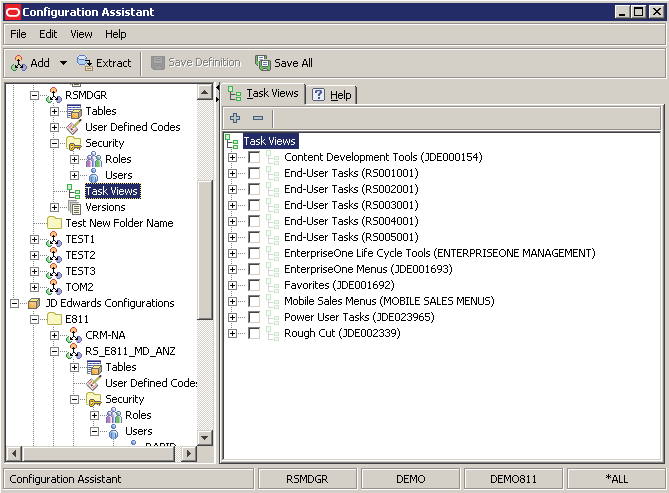Click the RSMDGR configuration icon
Image resolution: width=669 pixels, height=493 pixels.
tap(54, 95)
